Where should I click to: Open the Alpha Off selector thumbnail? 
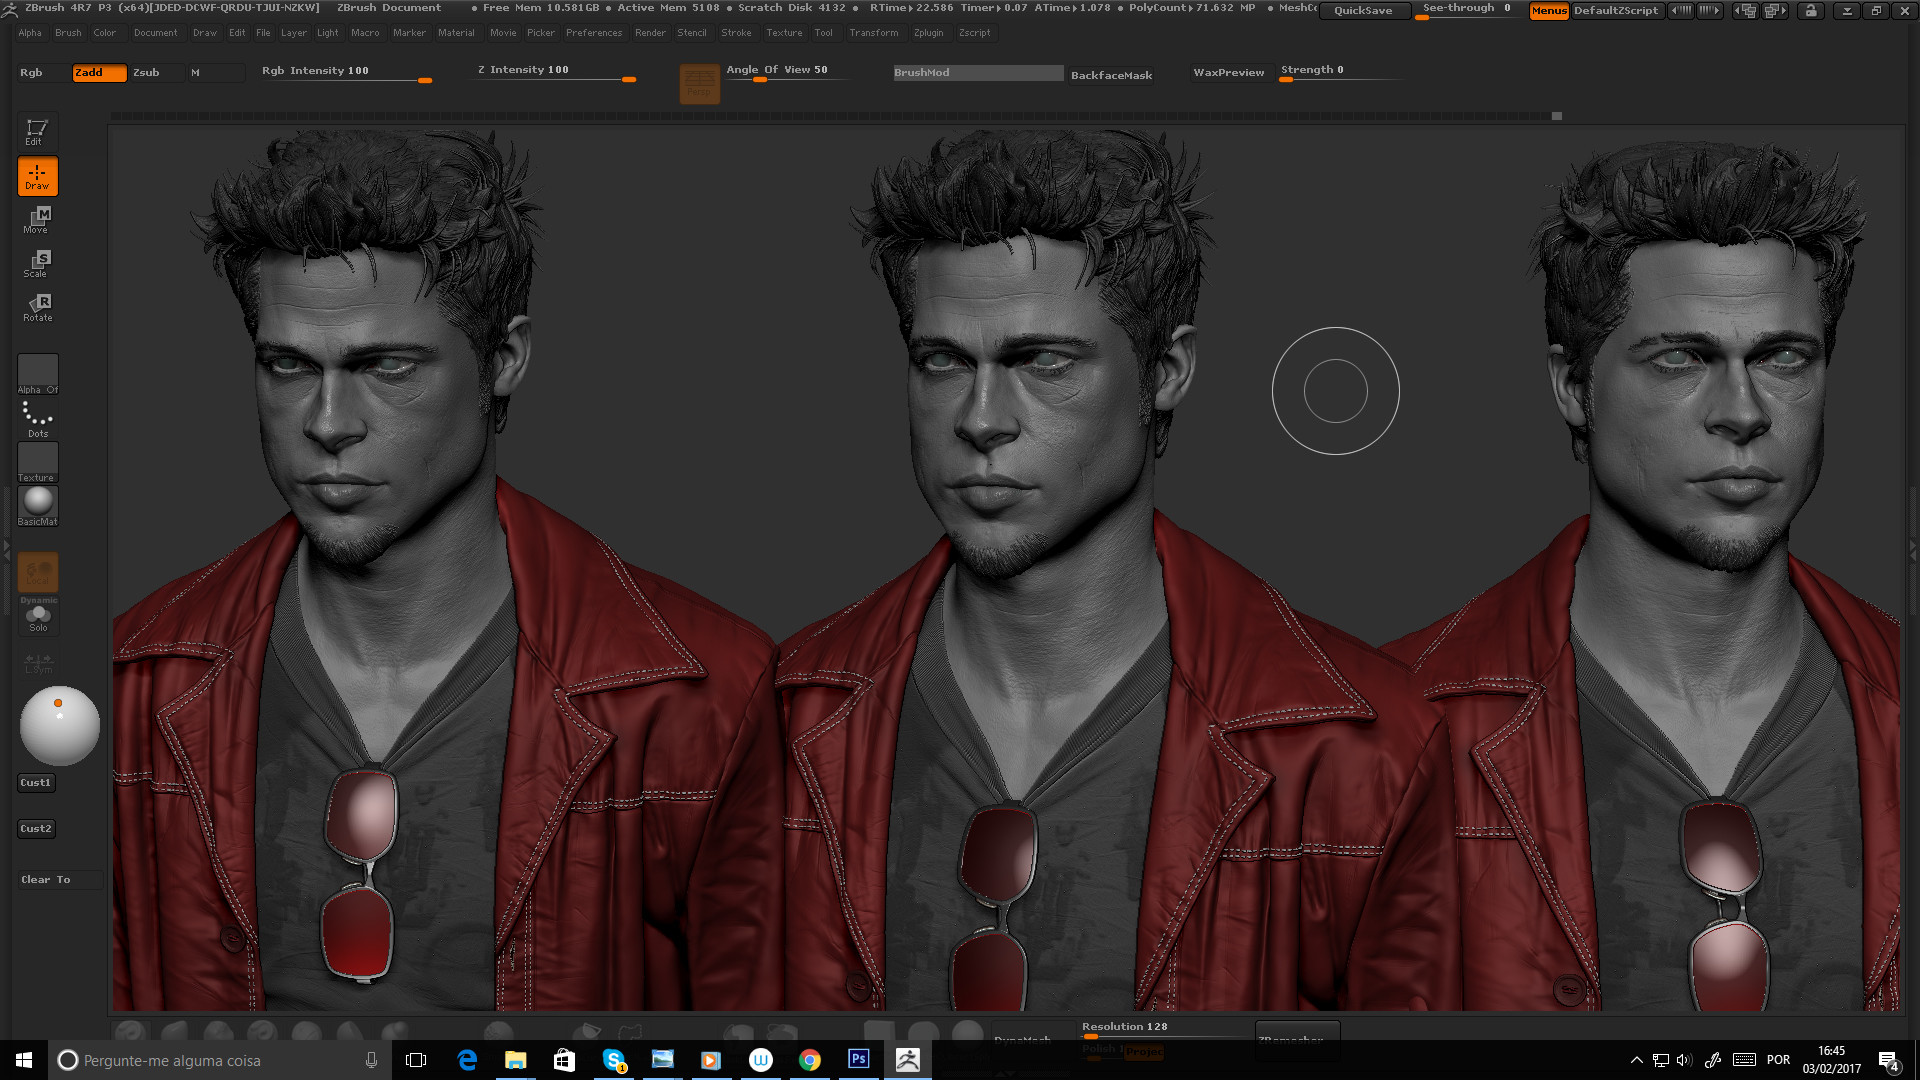38,374
